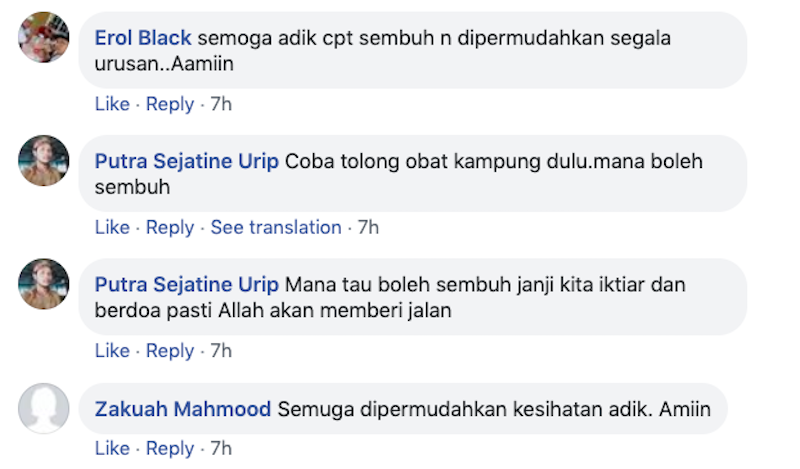Screen dimensions: 800x469
Task: Click Putra Sejatine Urip name on 'Coba tolong' comment
Action: (188, 162)
